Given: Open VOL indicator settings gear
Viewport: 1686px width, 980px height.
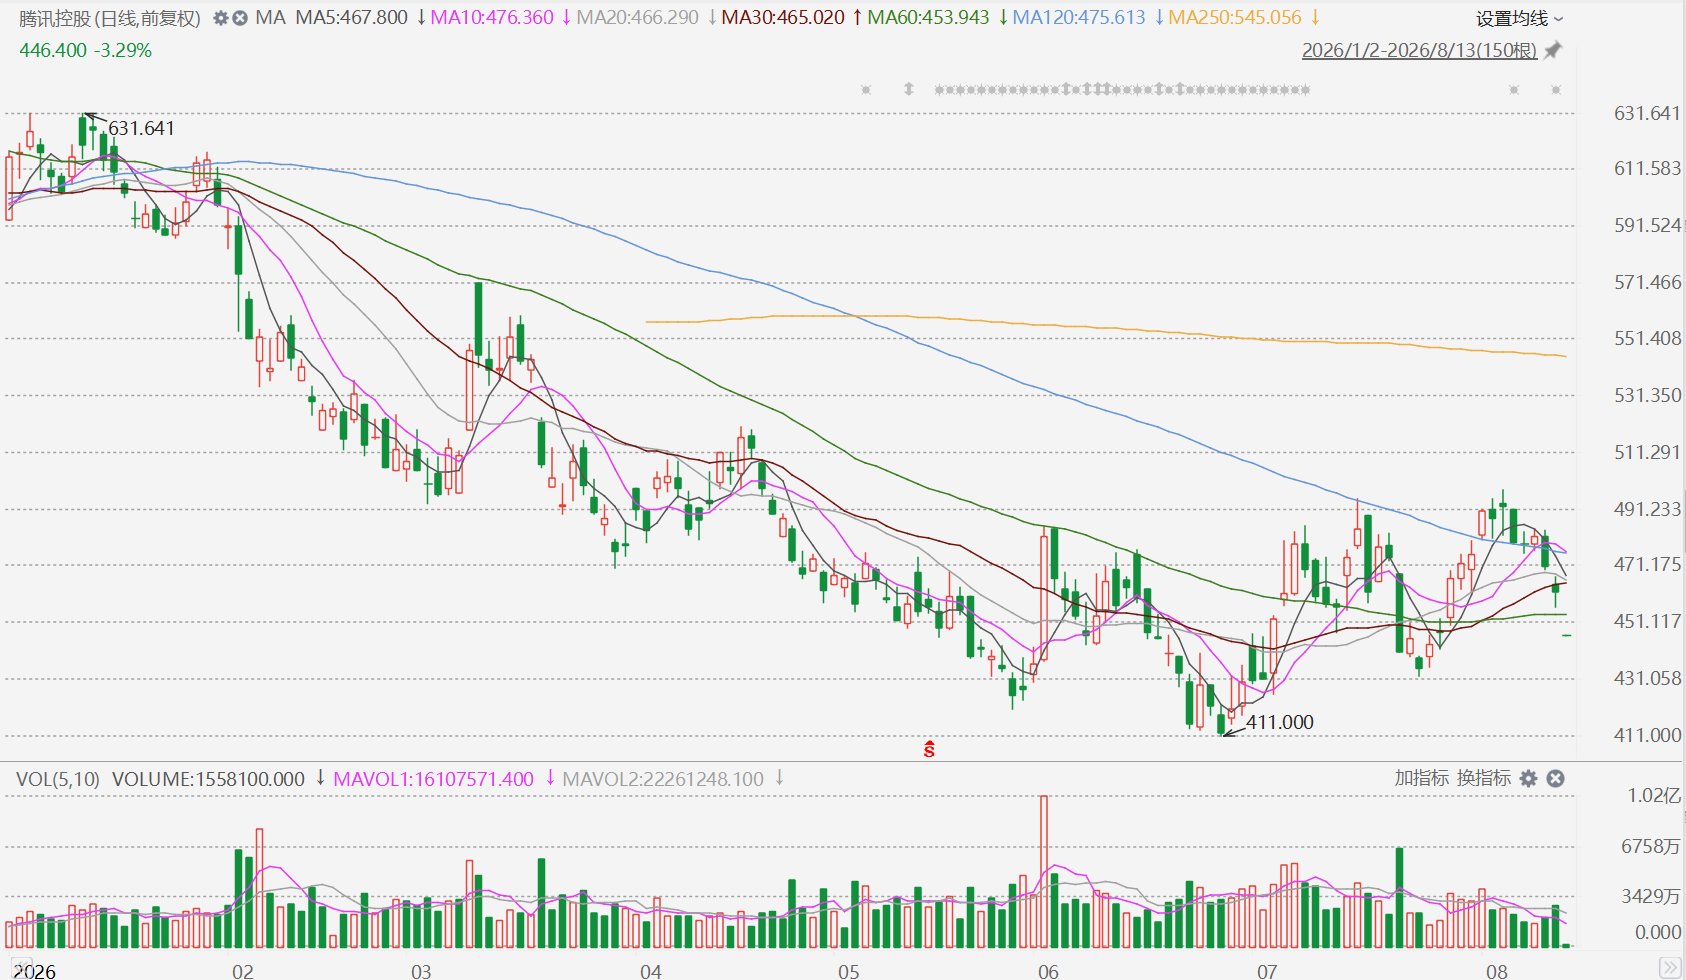Looking at the screenshot, I should (x=1528, y=778).
